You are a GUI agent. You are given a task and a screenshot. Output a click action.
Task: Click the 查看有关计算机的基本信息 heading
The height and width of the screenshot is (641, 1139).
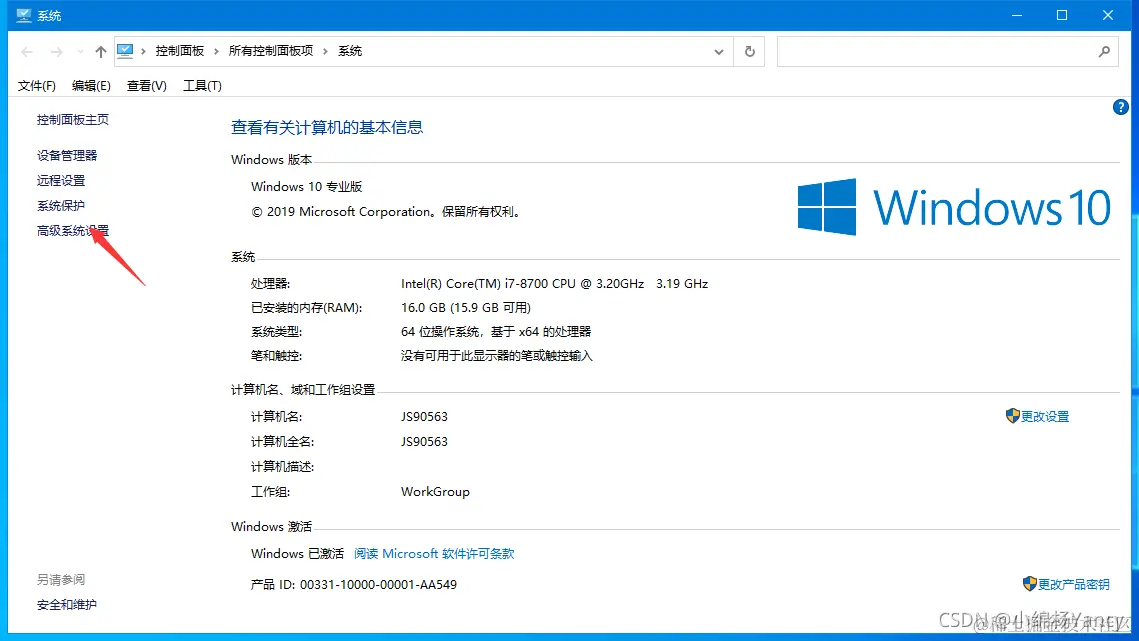pos(327,128)
